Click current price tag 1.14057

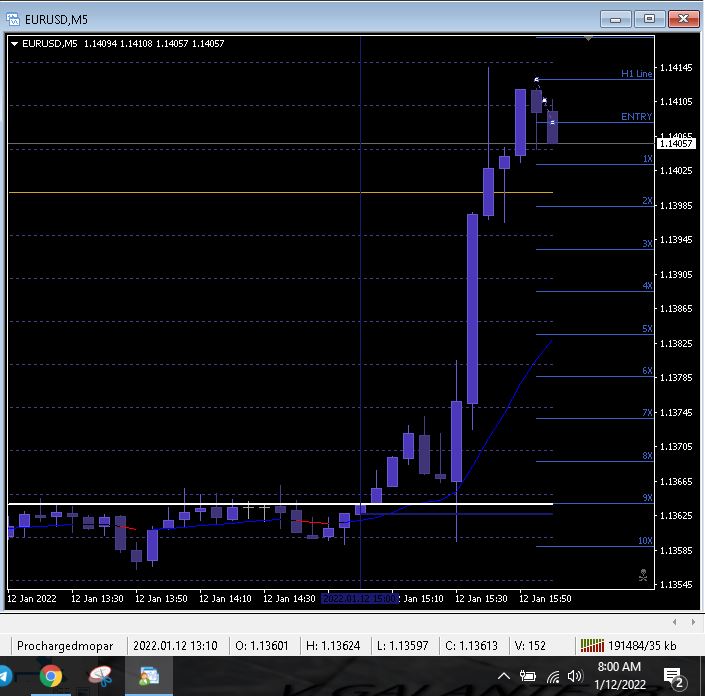[676, 143]
